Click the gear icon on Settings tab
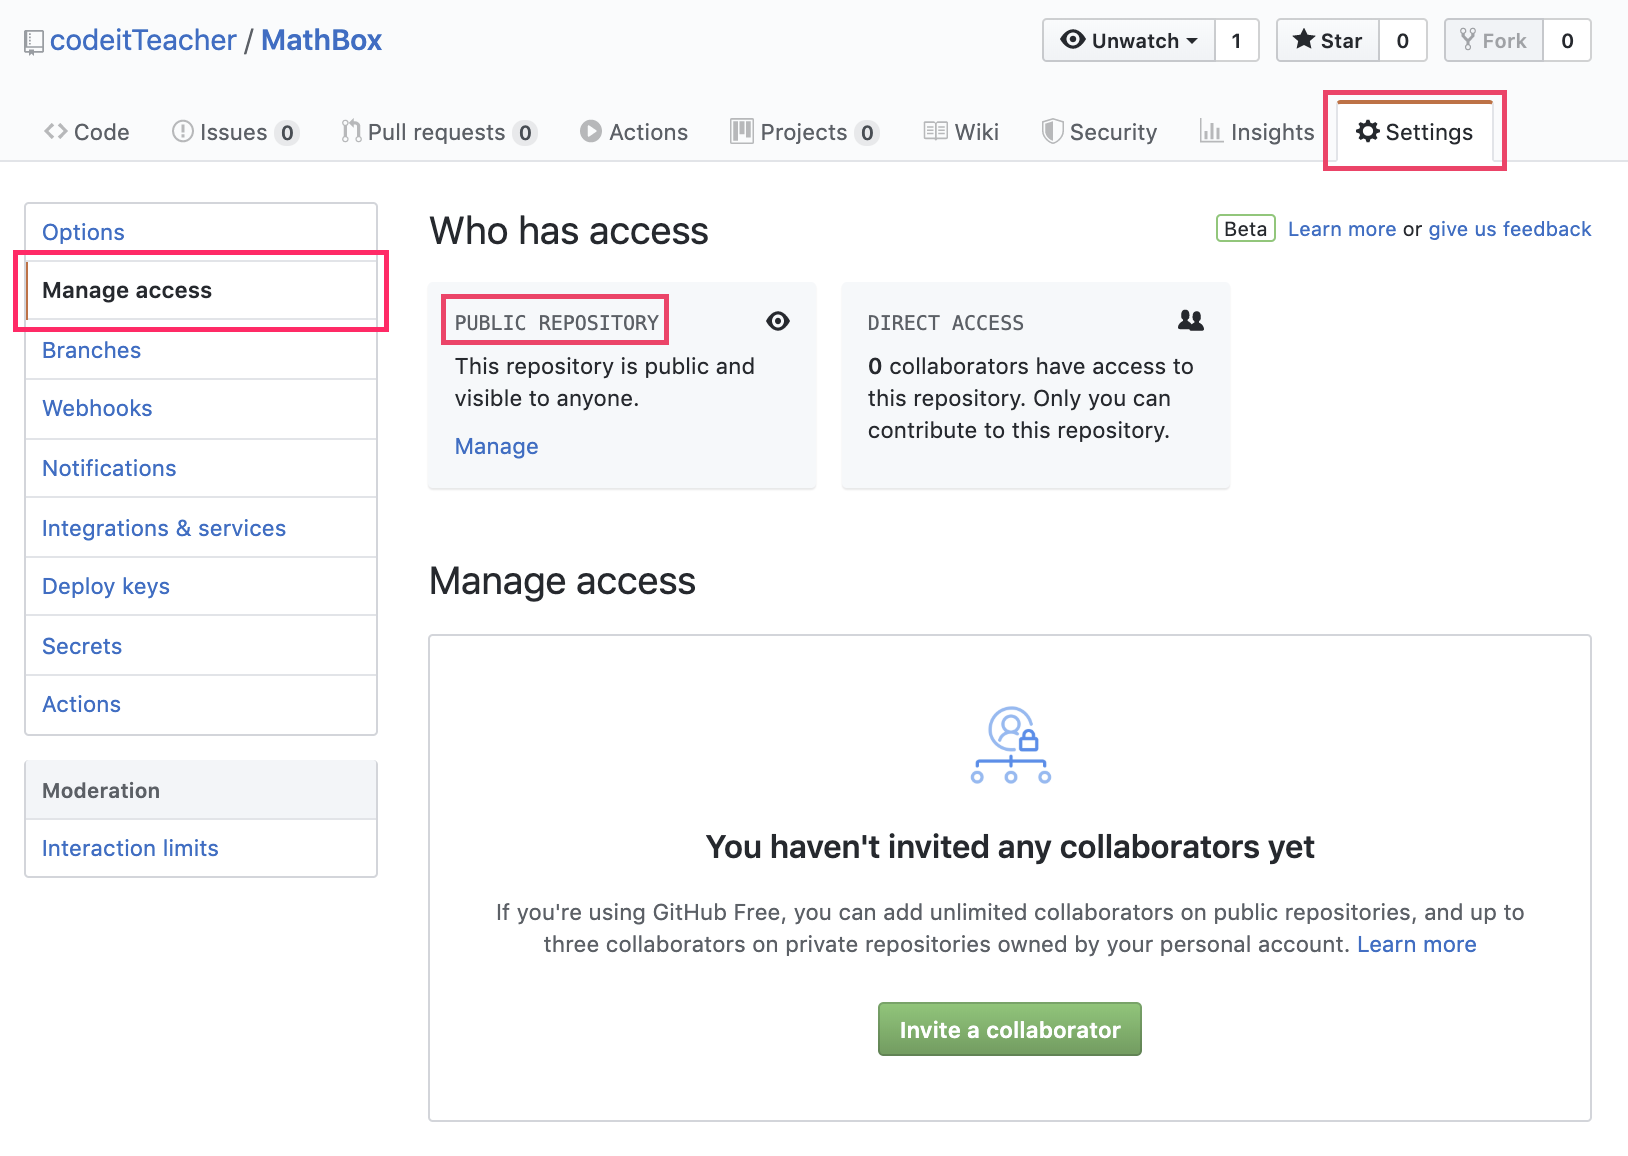This screenshot has width=1628, height=1156. click(1367, 131)
